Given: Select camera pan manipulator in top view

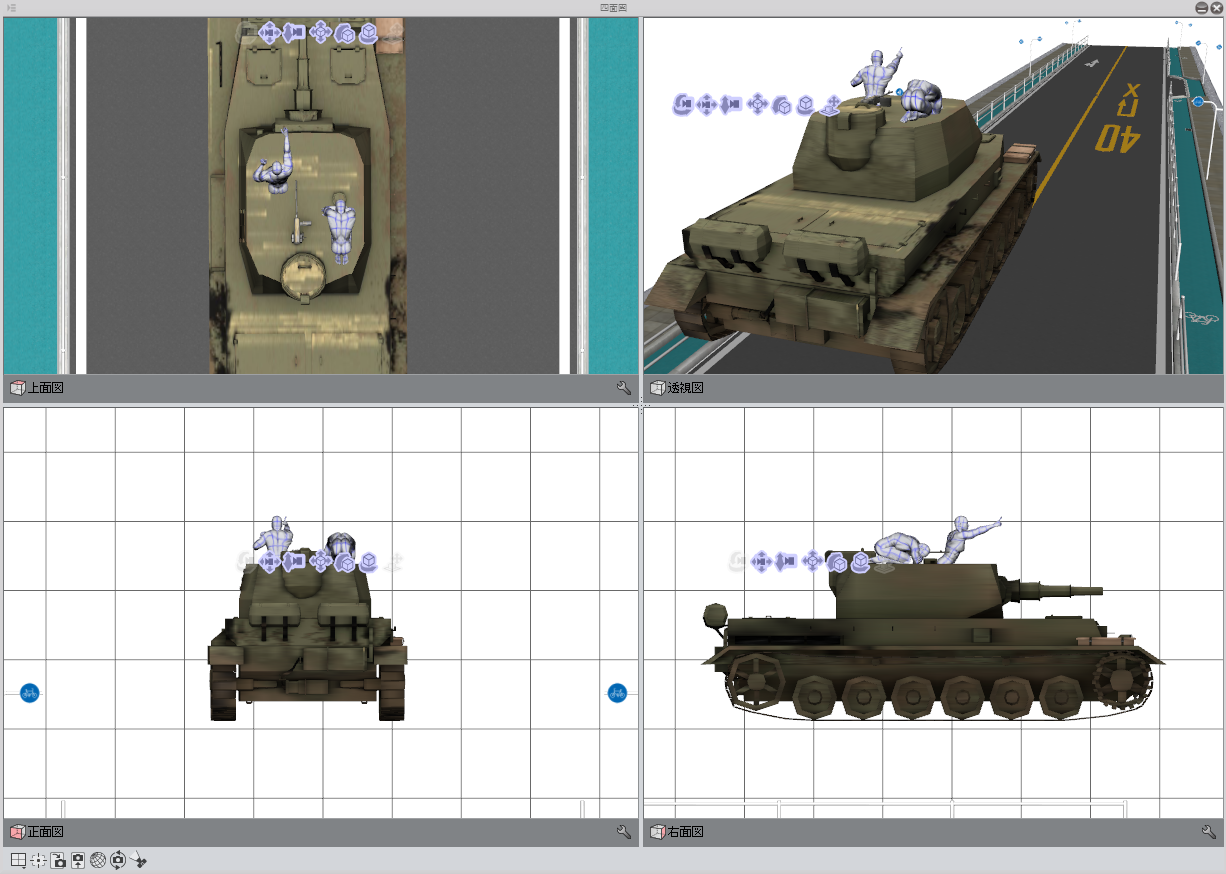Looking at the screenshot, I should [x=268, y=33].
